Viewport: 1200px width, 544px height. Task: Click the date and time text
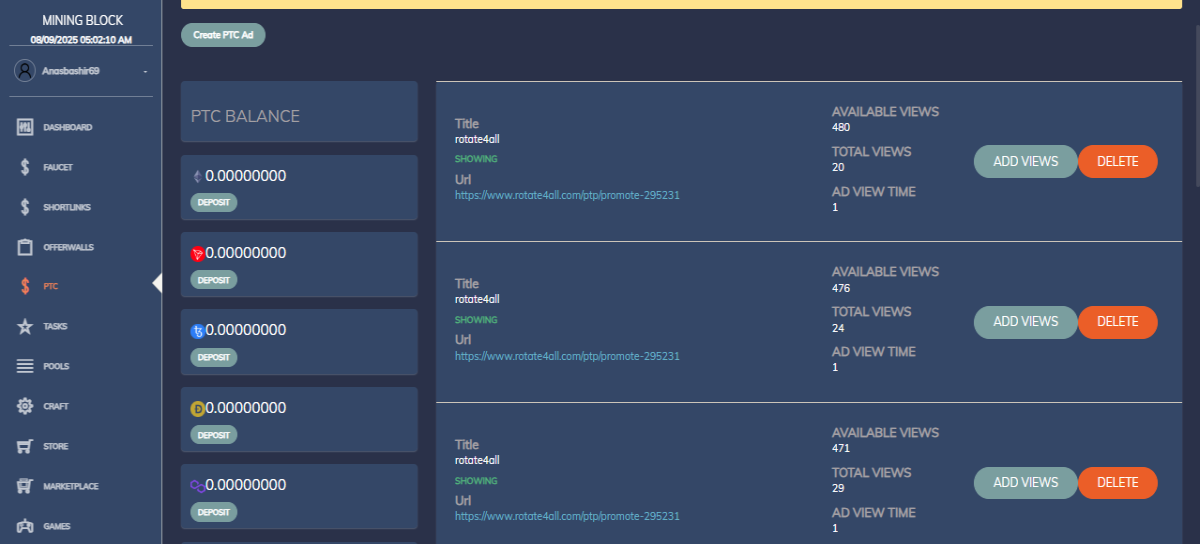(81, 40)
